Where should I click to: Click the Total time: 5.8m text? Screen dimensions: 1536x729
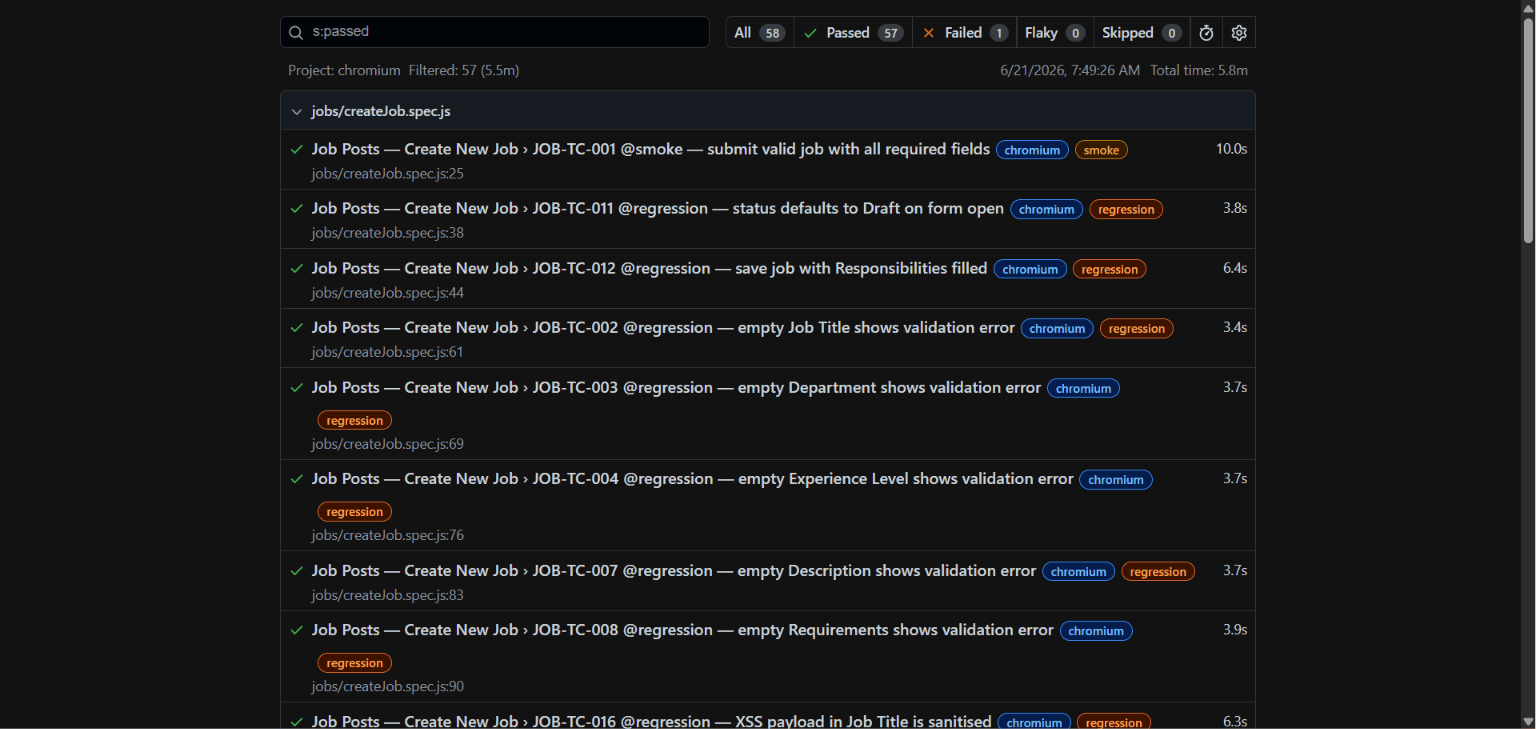1199,70
